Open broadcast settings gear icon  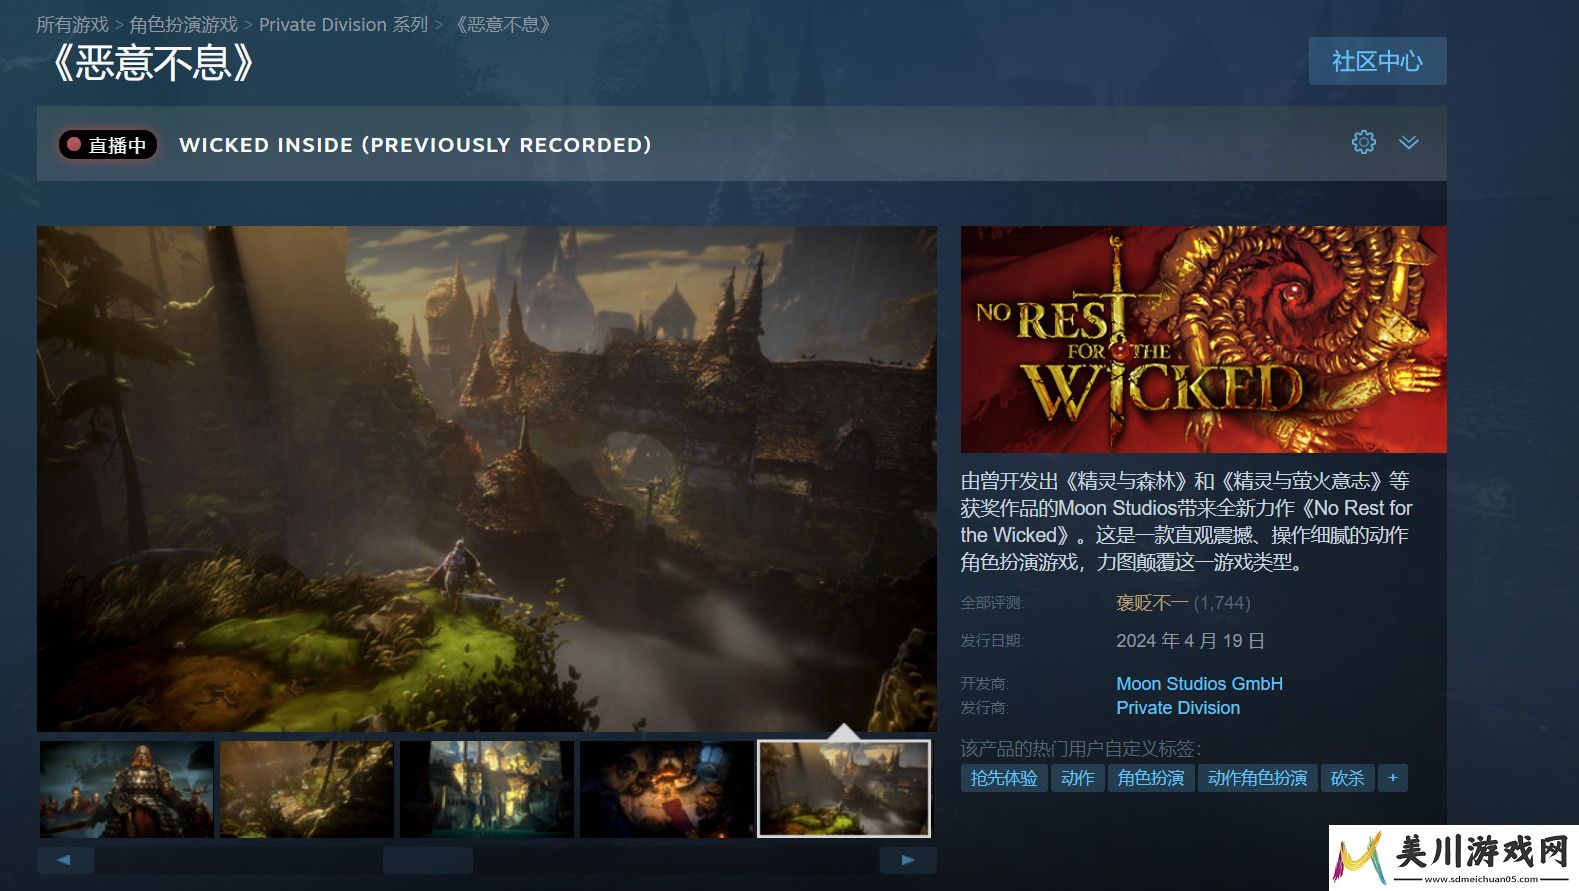(x=1363, y=143)
